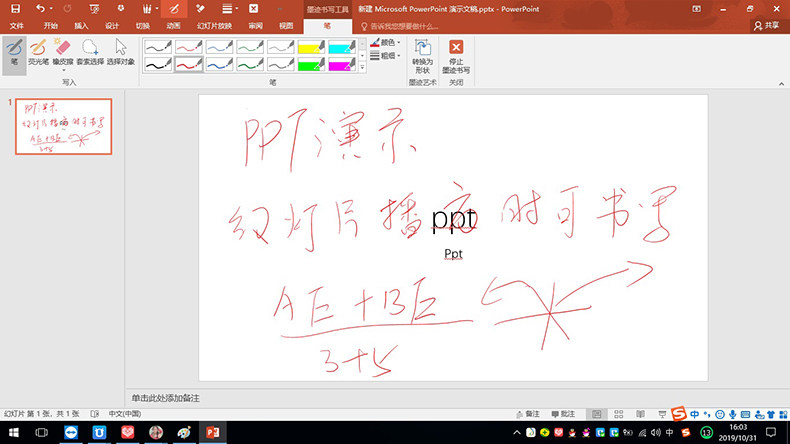
Task: Click the X box icon in quick access toolbar
Action: coord(253,9)
